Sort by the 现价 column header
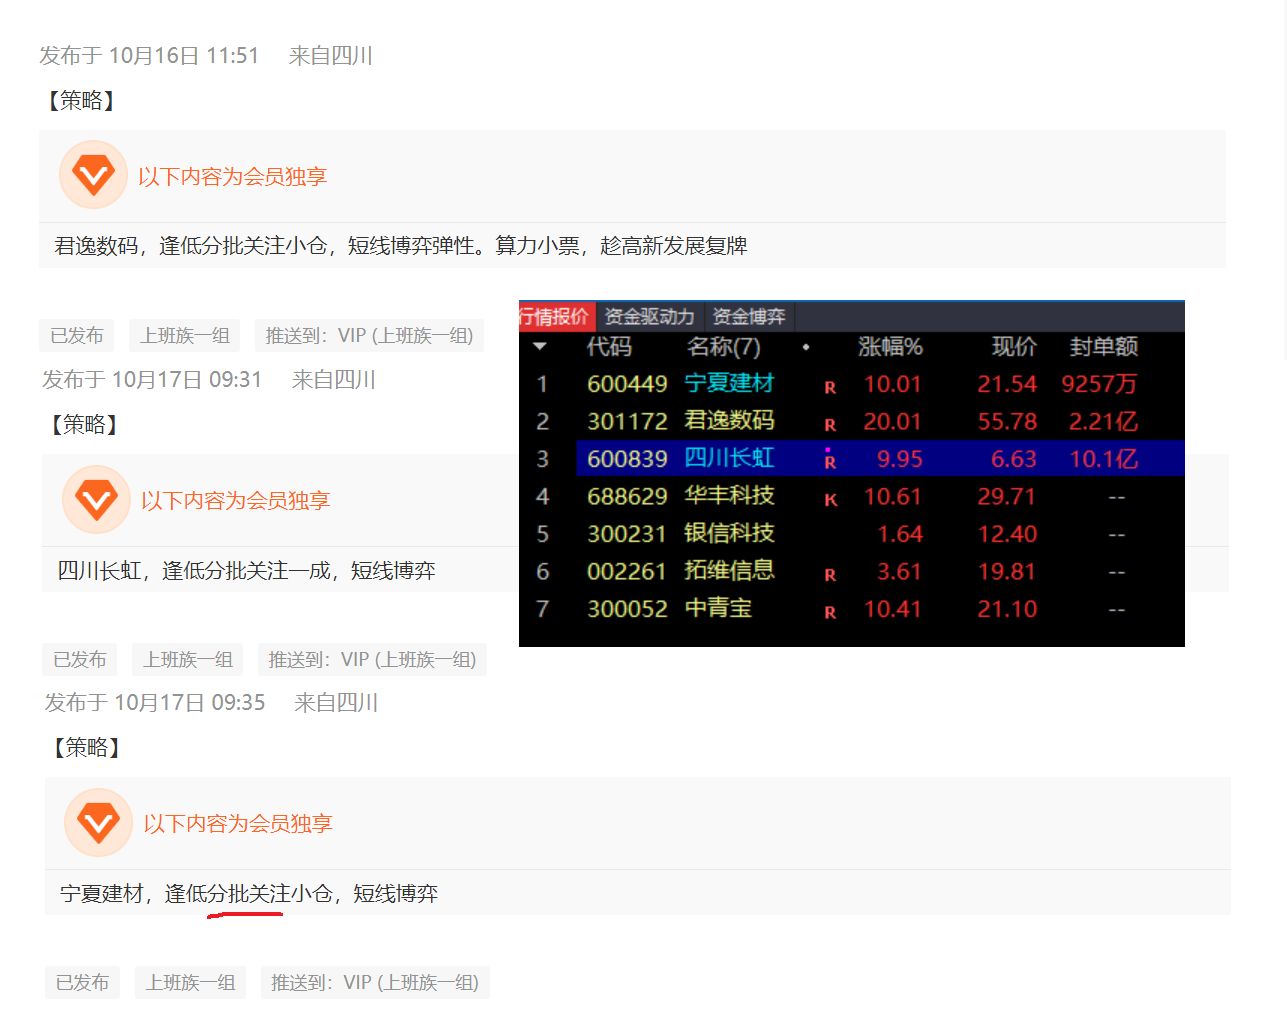The image size is (1287, 1017). tap(1014, 347)
